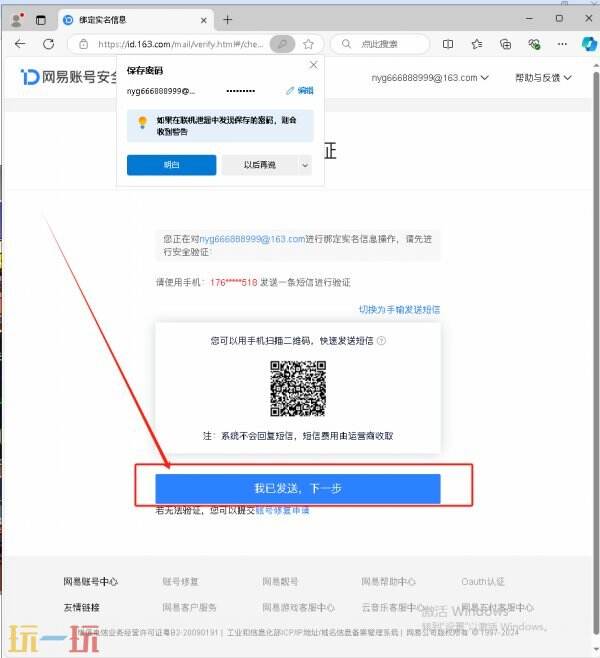Click the password key icon in address bar
This screenshot has width=600, height=658.
(282, 44)
